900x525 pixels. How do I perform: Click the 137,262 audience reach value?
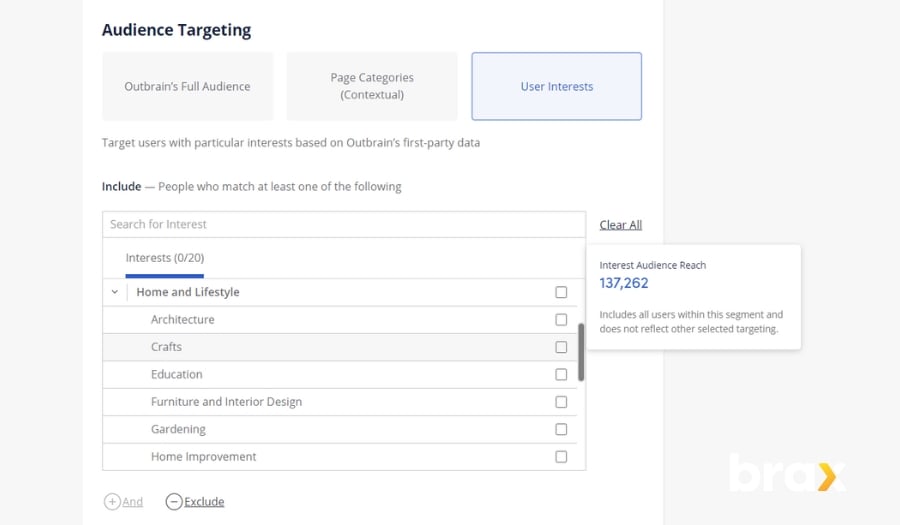[x=624, y=283]
